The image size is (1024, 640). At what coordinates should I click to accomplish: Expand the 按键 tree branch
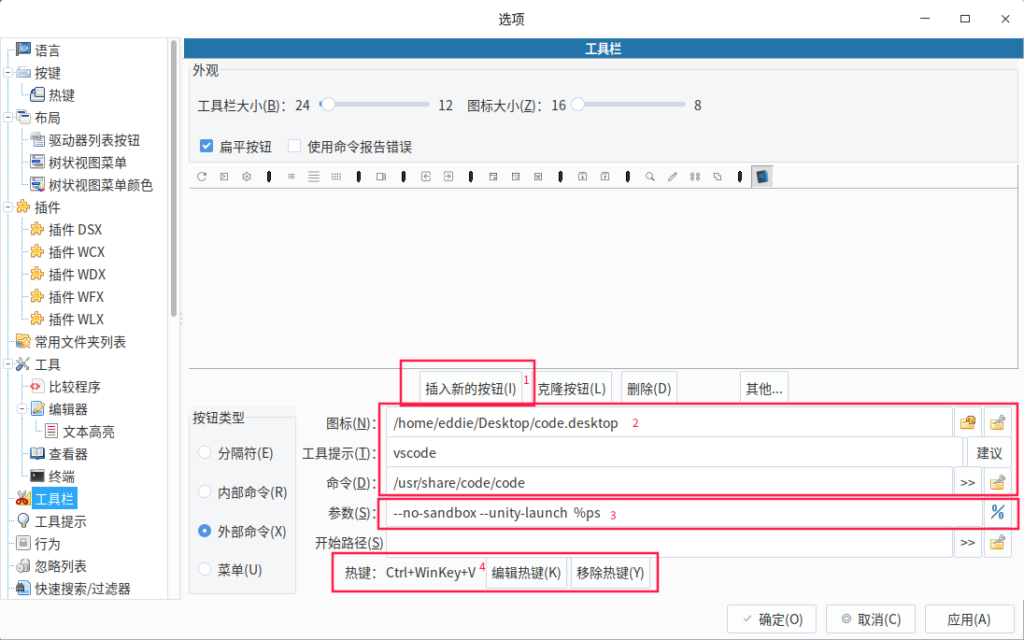(10, 72)
